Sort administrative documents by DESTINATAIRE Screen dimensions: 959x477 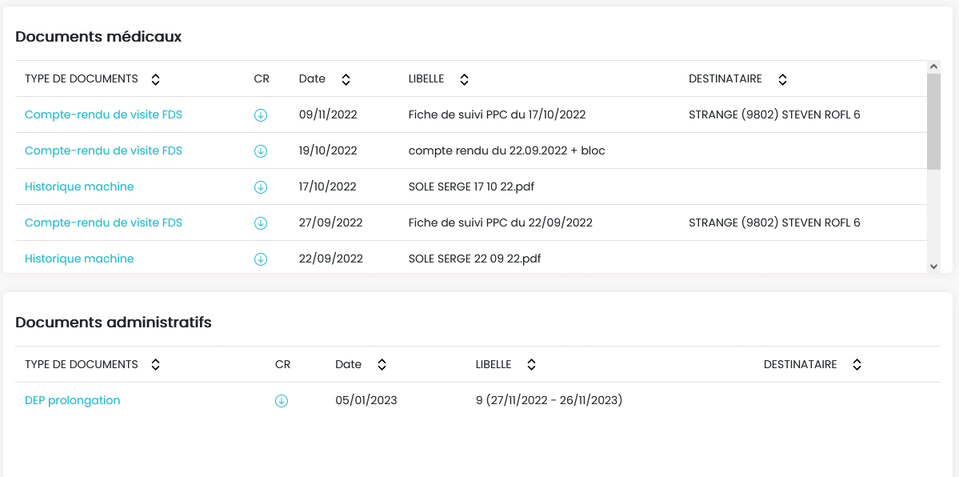coord(857,365)
